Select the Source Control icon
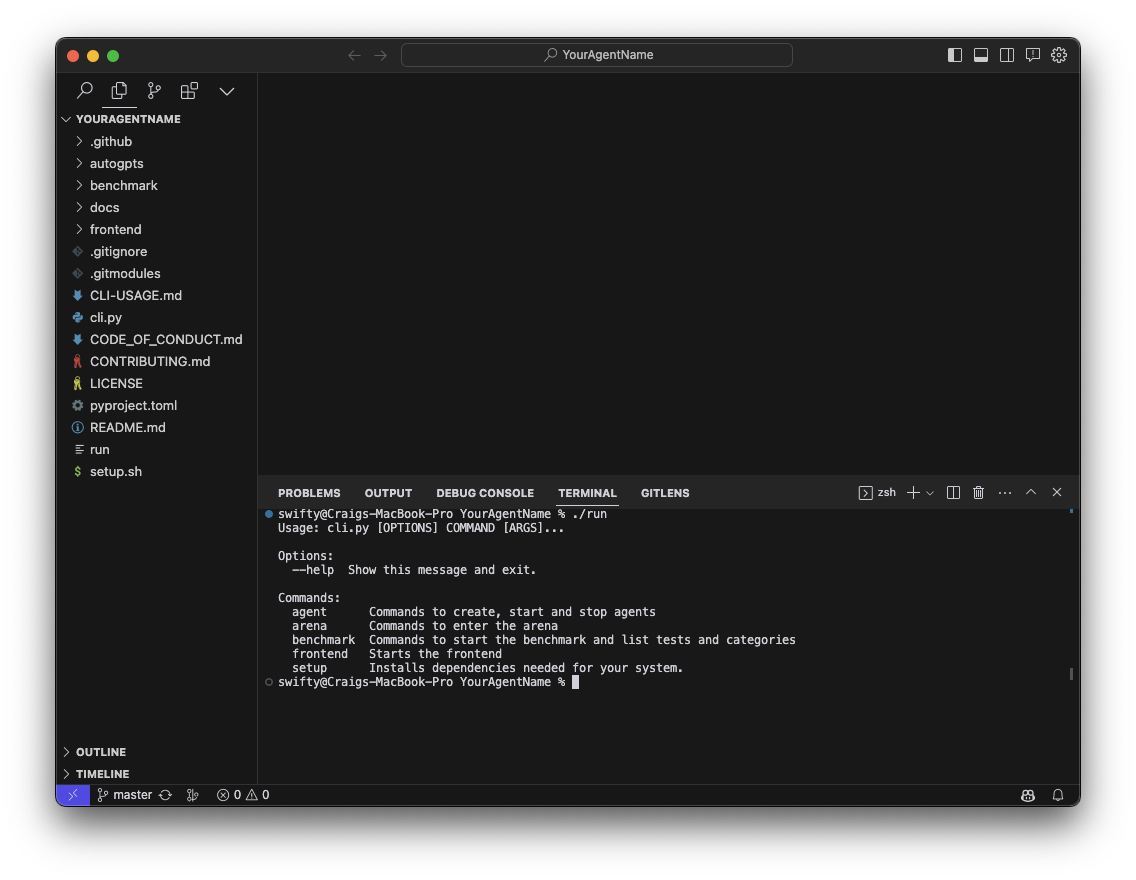This screenshot has width=1136, height=880. pos(153,90)
